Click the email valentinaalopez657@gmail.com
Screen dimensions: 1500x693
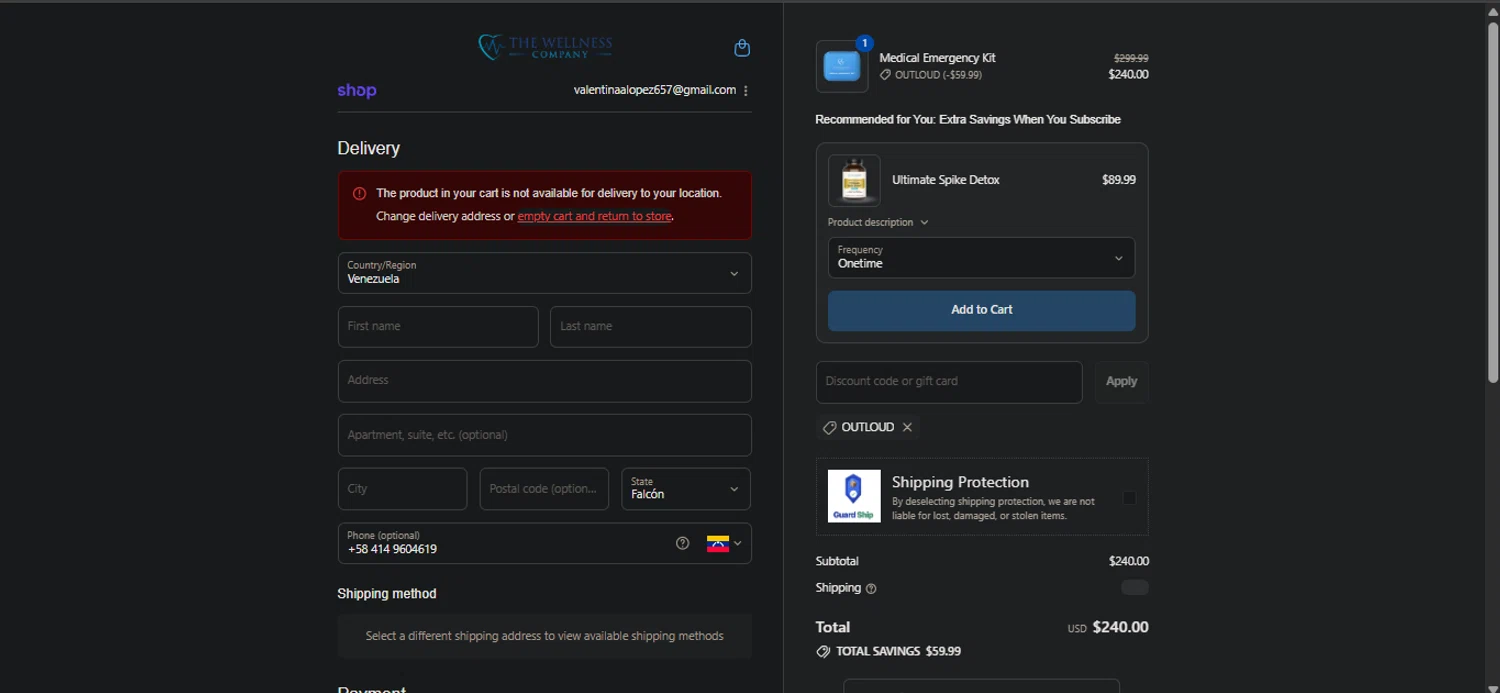(x=655, y=90)
